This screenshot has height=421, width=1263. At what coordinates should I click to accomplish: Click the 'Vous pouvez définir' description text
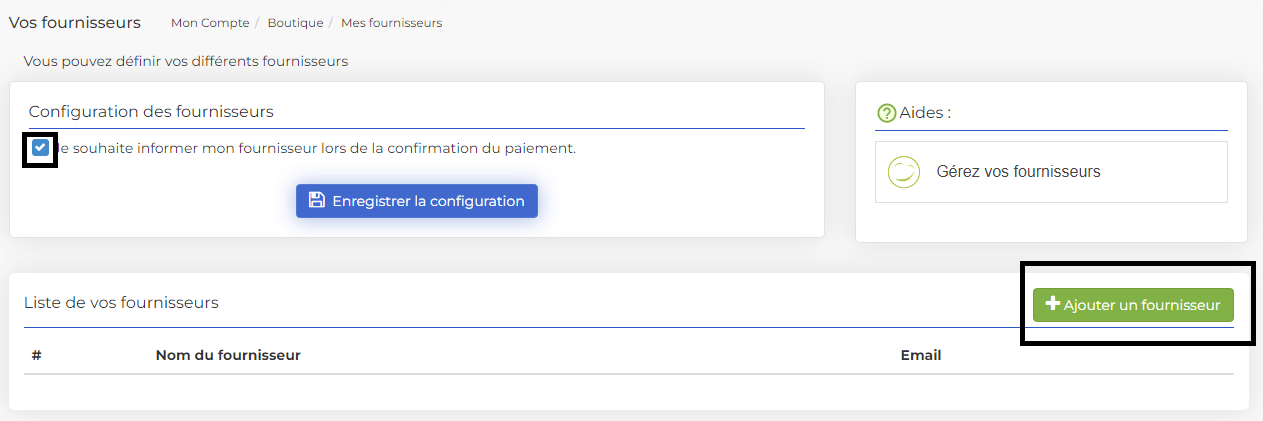[x=186, y=61]
